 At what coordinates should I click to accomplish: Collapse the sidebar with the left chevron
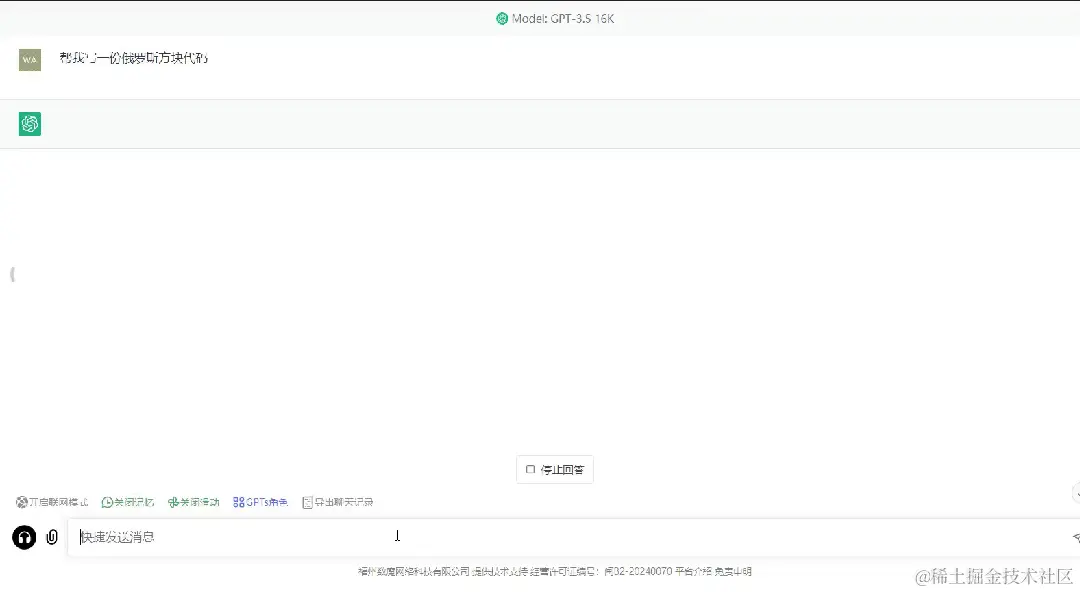[11, 273]
